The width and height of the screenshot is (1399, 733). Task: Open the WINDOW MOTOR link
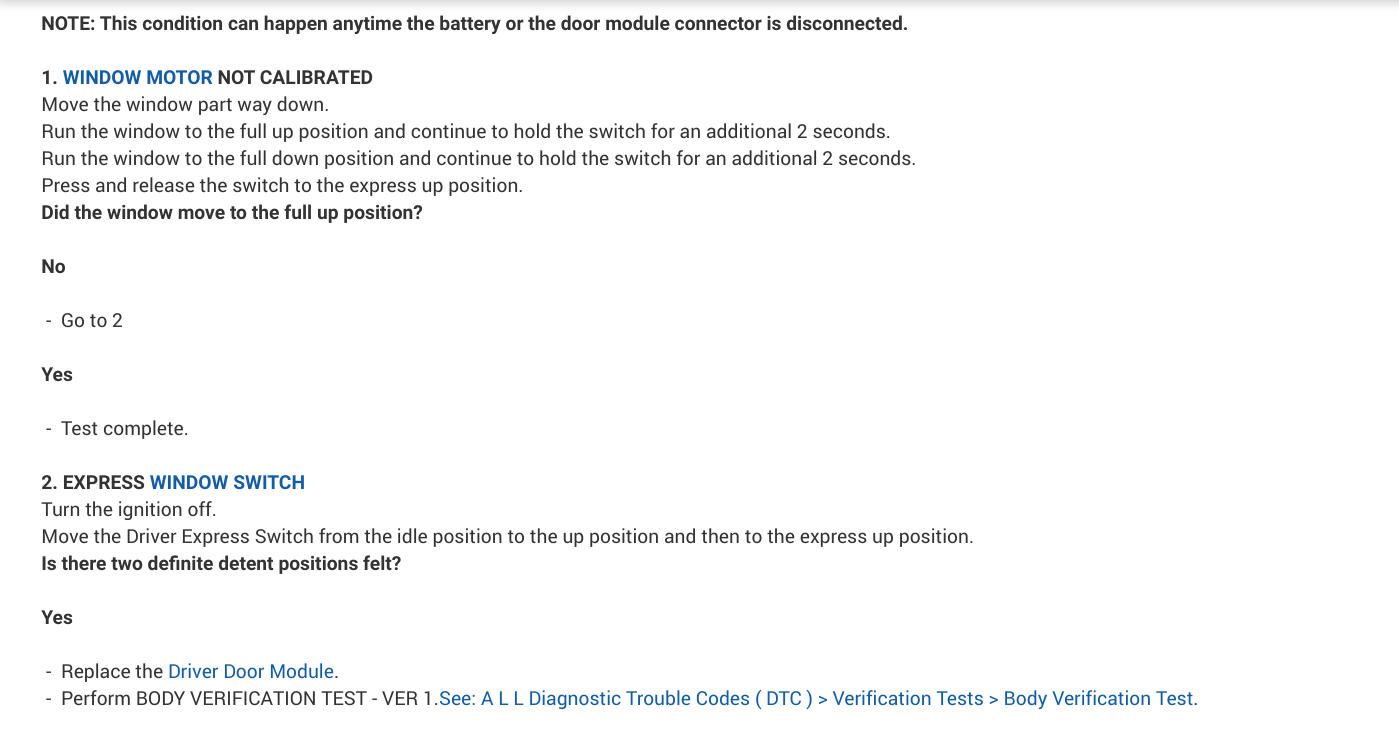[x=137, y=77]
